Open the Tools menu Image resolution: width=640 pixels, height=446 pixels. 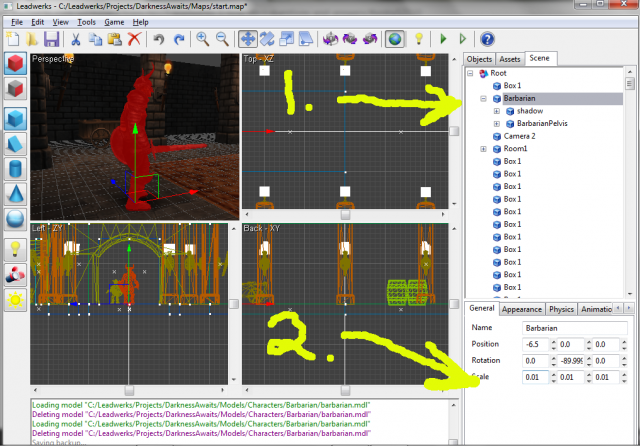87,21
